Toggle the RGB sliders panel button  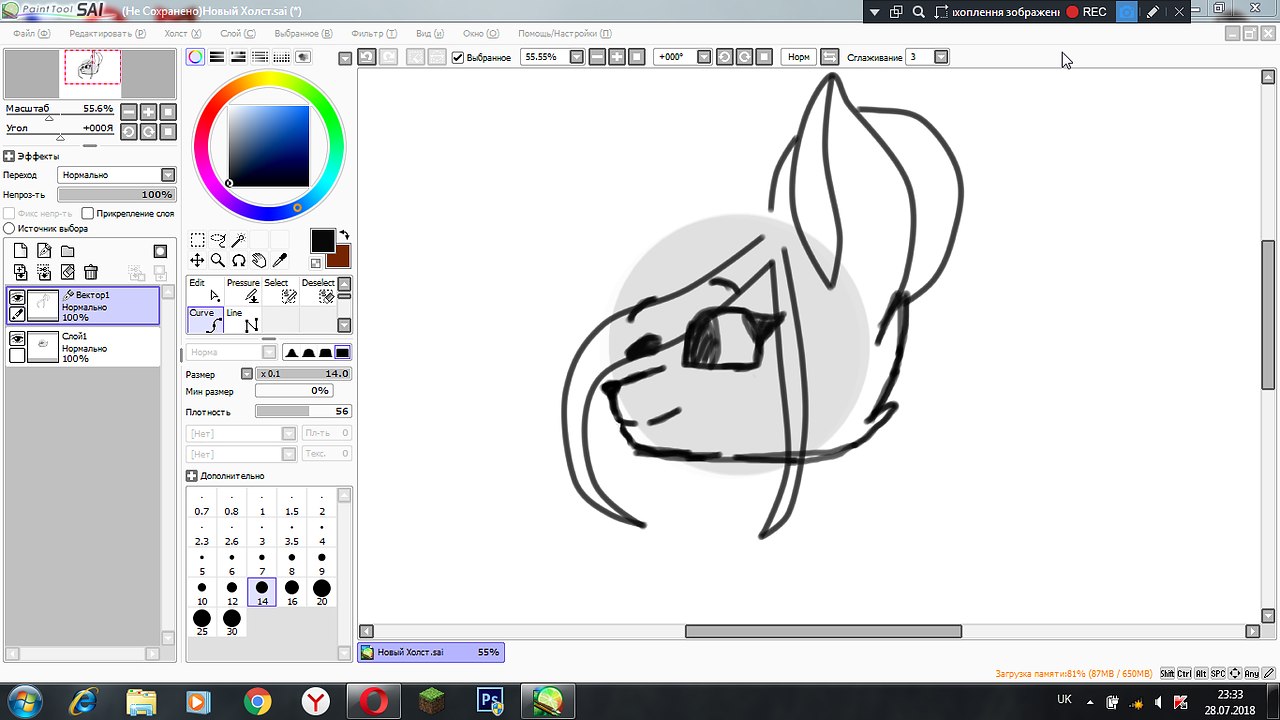(x=217, y=57)
